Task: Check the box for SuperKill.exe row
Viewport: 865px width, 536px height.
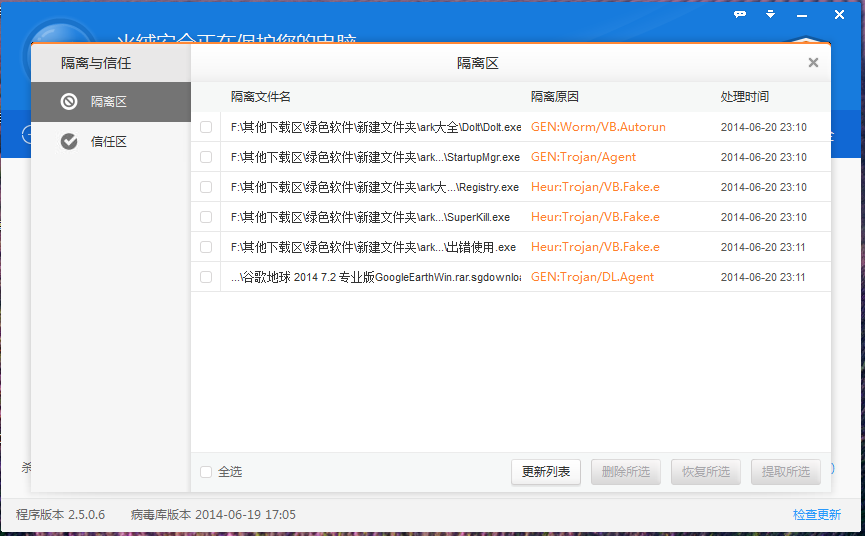Action: click(x=206, y=217)
